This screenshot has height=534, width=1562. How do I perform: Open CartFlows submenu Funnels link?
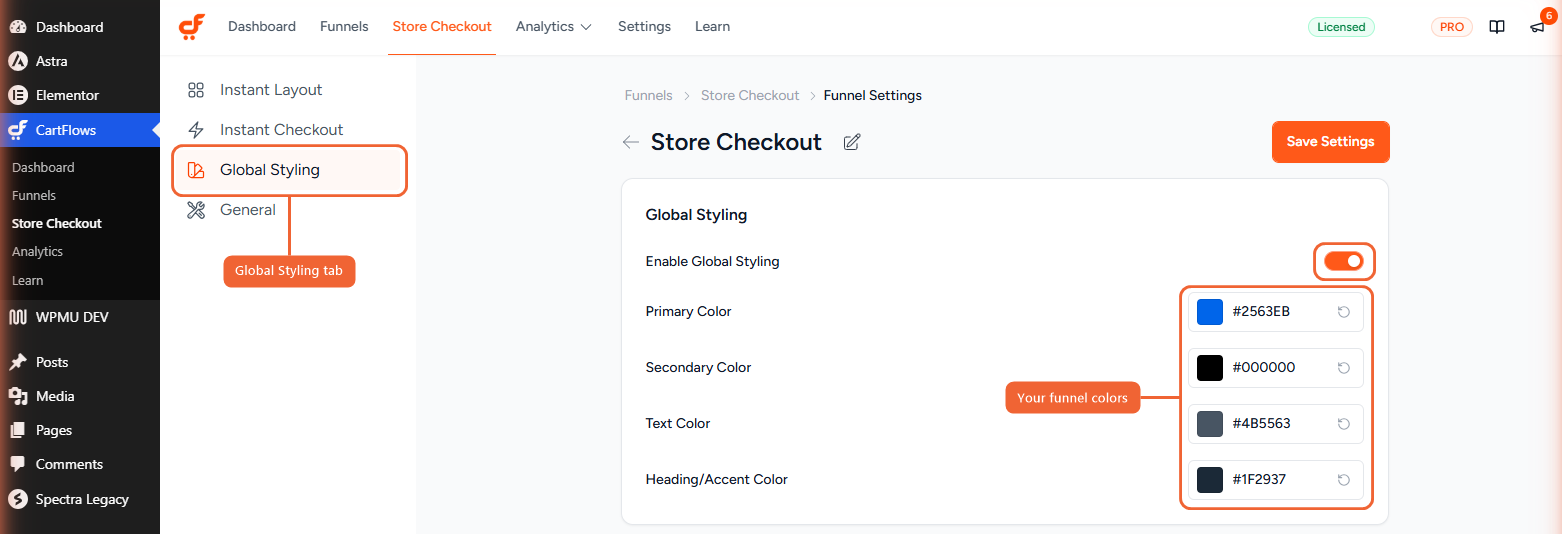34,196
